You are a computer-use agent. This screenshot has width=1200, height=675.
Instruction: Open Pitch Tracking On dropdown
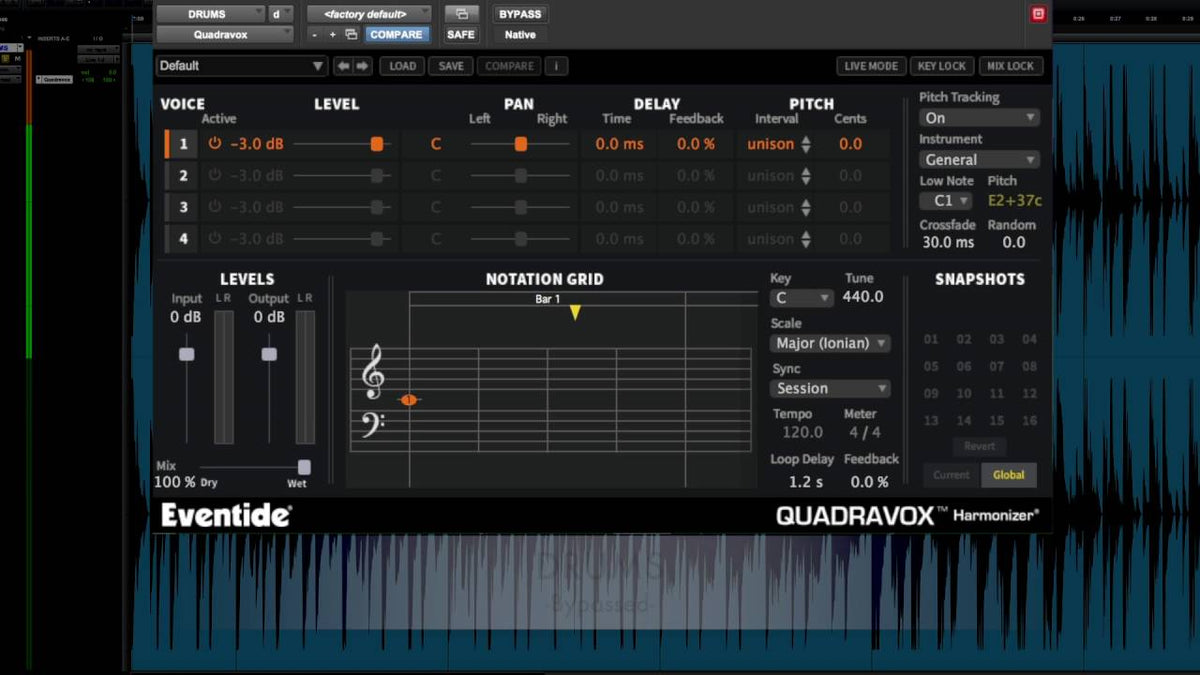pos(979,117)
